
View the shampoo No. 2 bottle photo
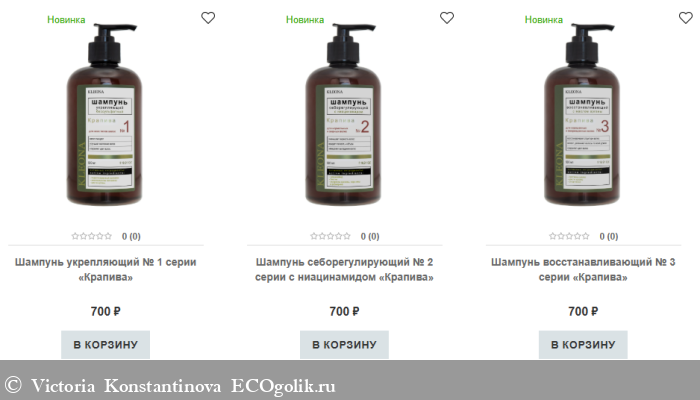(x=343, y=115)
